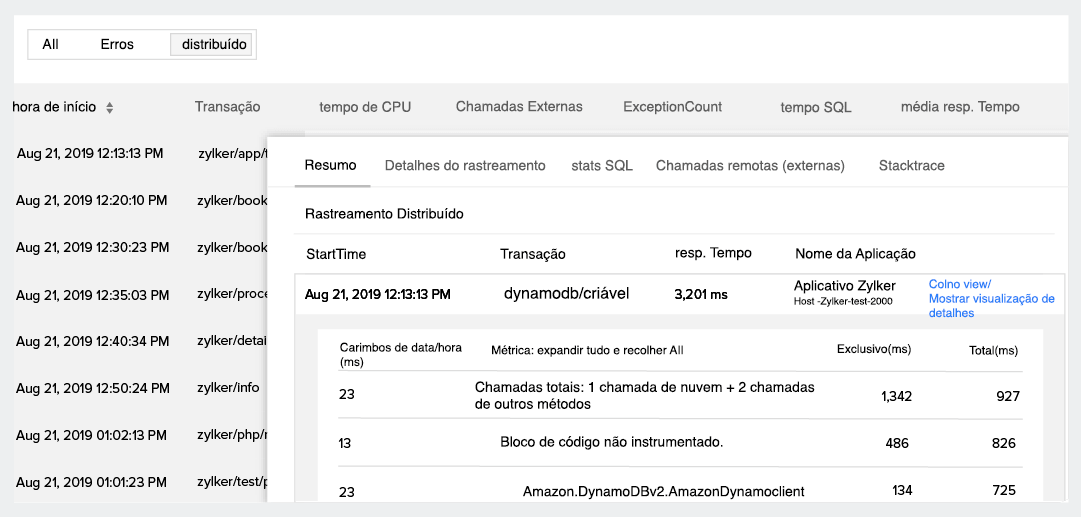Click the exclusive value 1,342

click(896, 396)
